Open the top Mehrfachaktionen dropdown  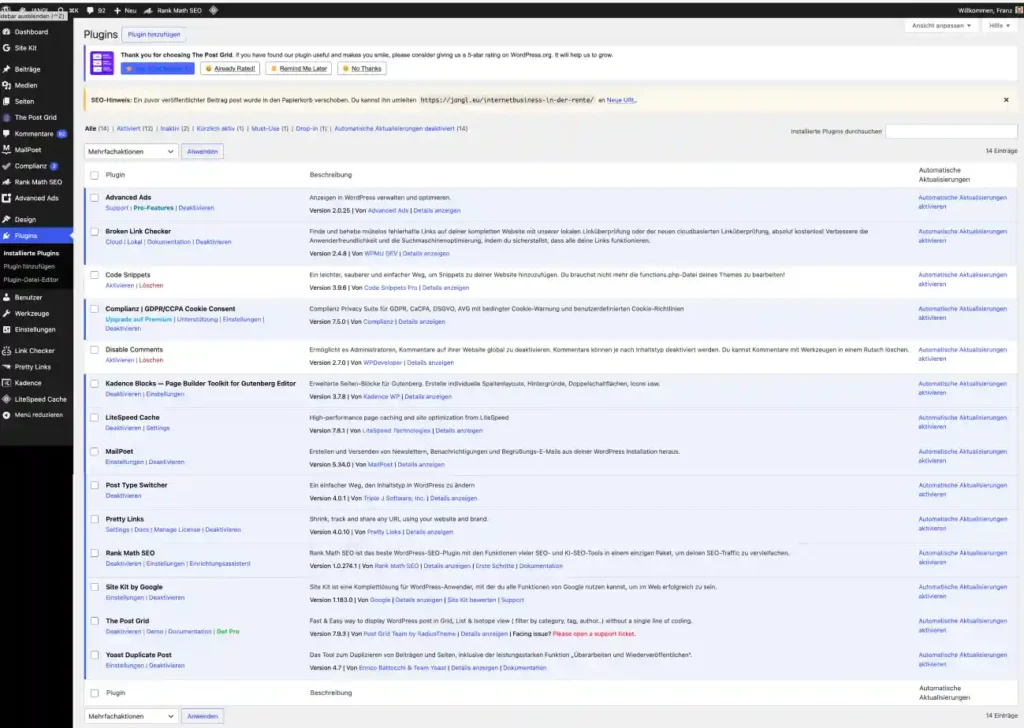(131, 151)
